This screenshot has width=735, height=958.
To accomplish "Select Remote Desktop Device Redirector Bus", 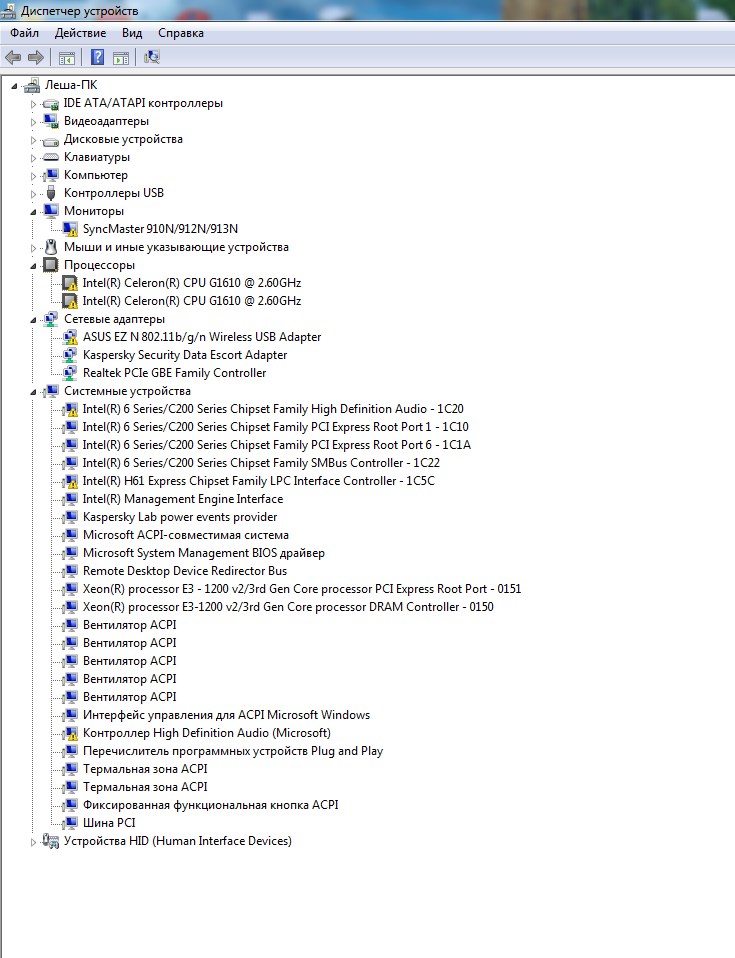I will (x=185, y=571).
